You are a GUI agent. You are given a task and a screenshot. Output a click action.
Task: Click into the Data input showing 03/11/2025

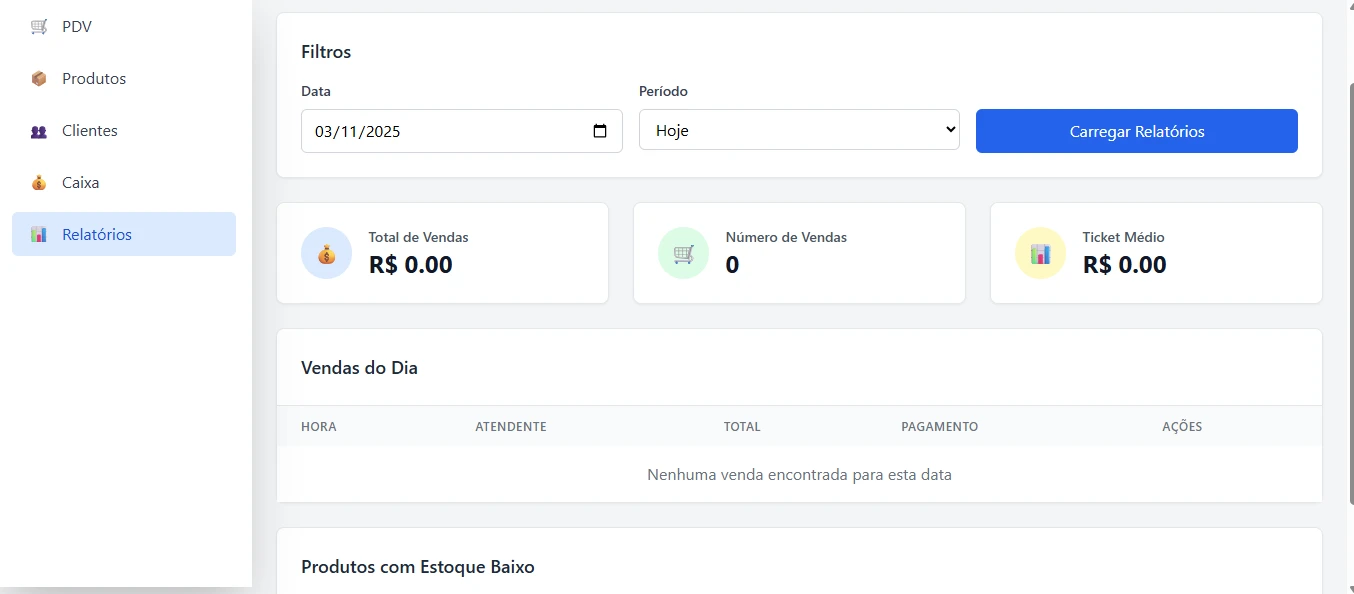400,131
